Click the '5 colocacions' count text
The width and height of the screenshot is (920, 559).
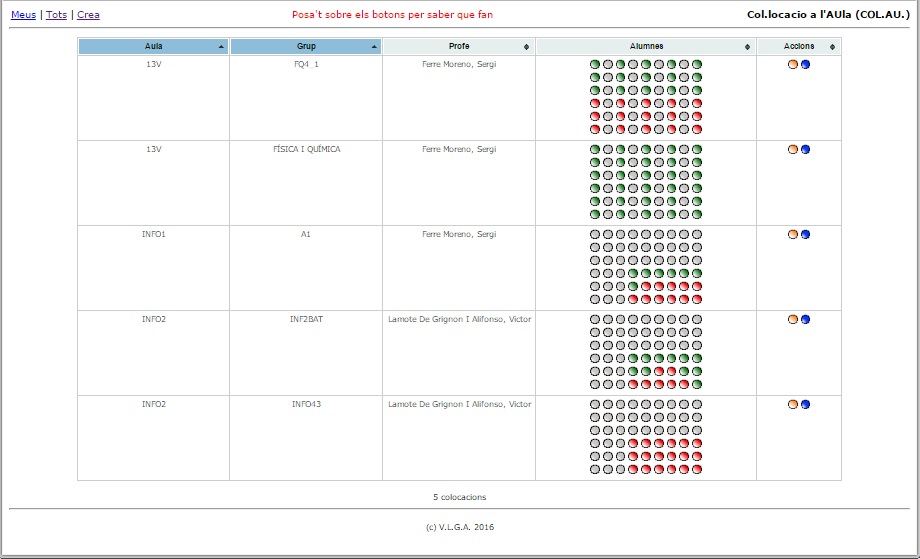click(x=459, y=497)
